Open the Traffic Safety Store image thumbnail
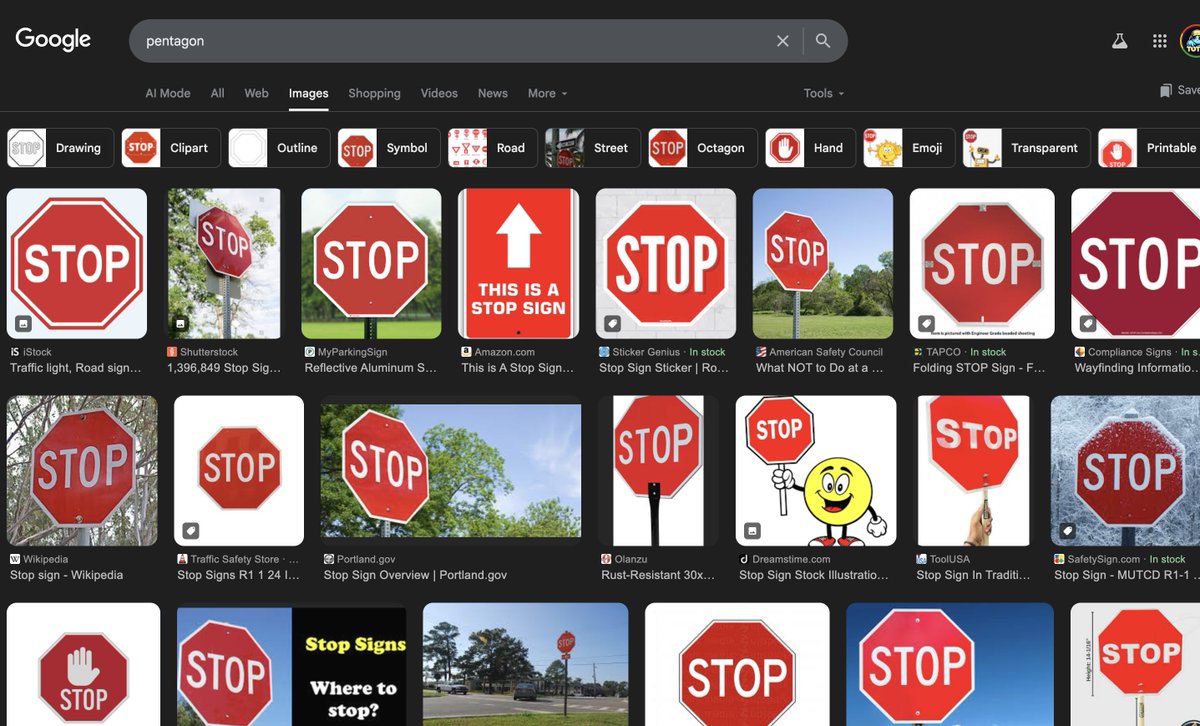This screenshot has width=1200, height=726. pyautogui.click(x=239, y=471)
